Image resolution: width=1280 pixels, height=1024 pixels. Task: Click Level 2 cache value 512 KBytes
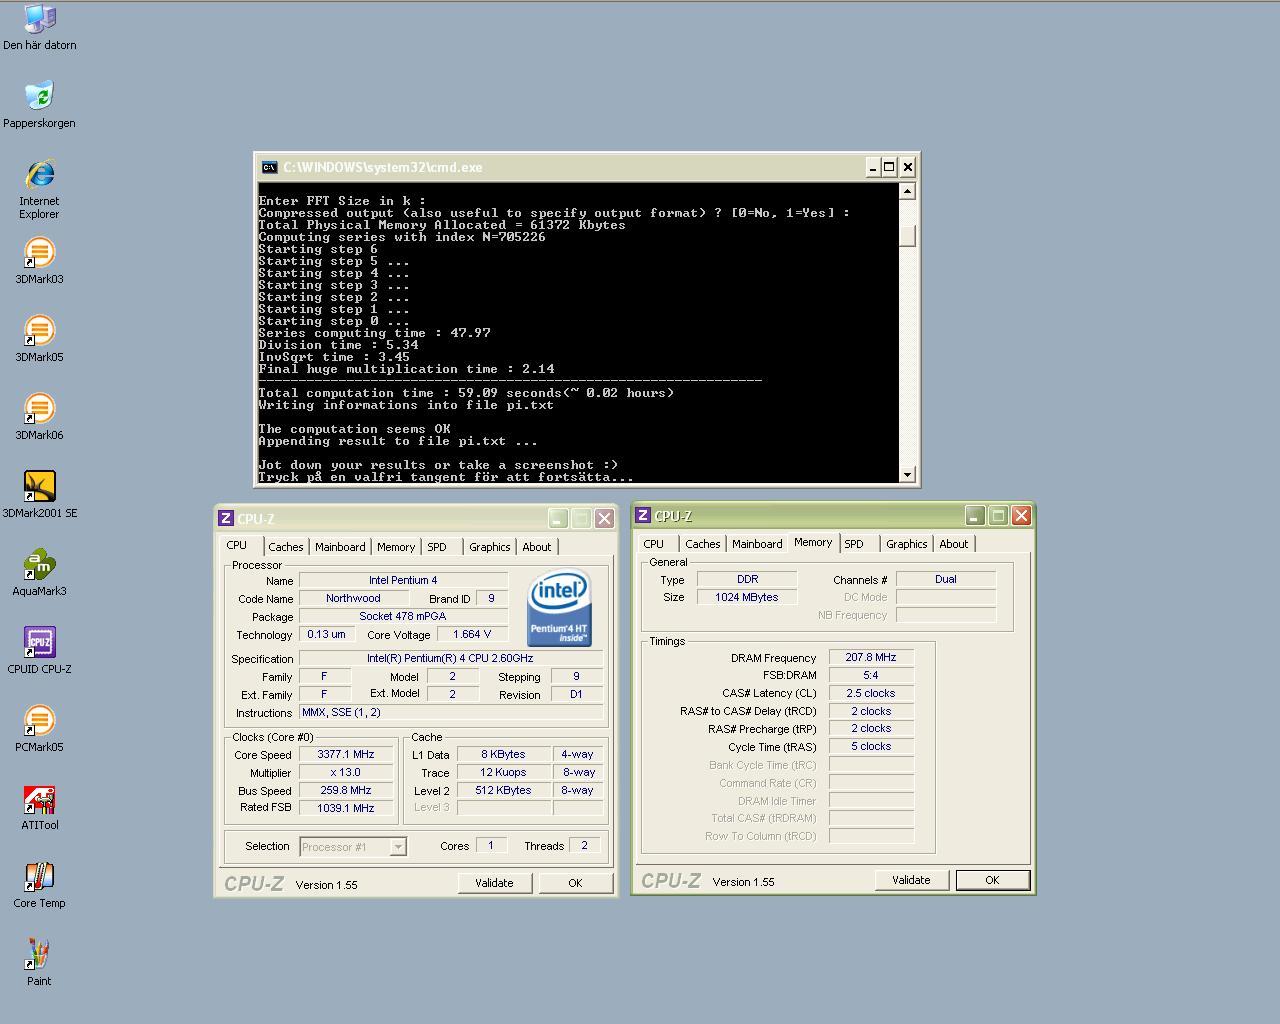click(x=503, y=791)
